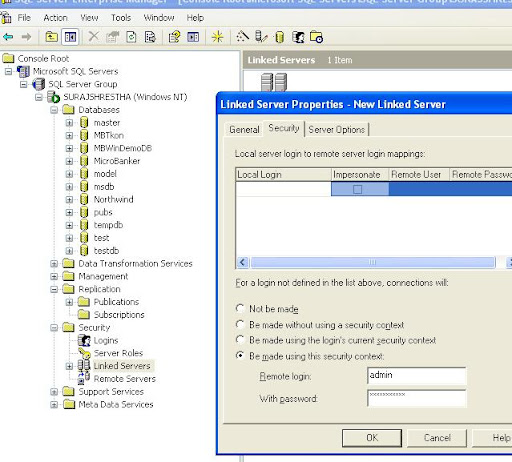Open the Help menu in menu bar
The height and width of the screenshot is (462, 512).
(x=195, y=18)
